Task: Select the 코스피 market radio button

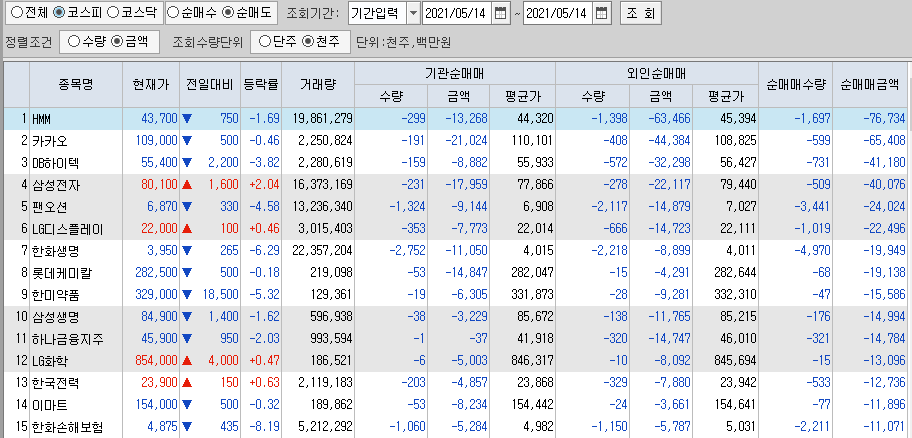Action: pos(59,12)
